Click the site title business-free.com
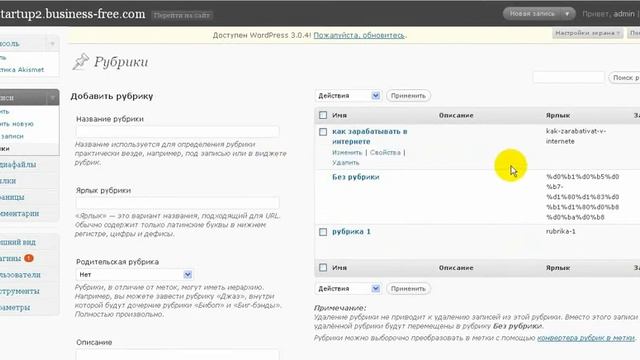The width and height of the screenshot is (640, 360). point(73,14)
